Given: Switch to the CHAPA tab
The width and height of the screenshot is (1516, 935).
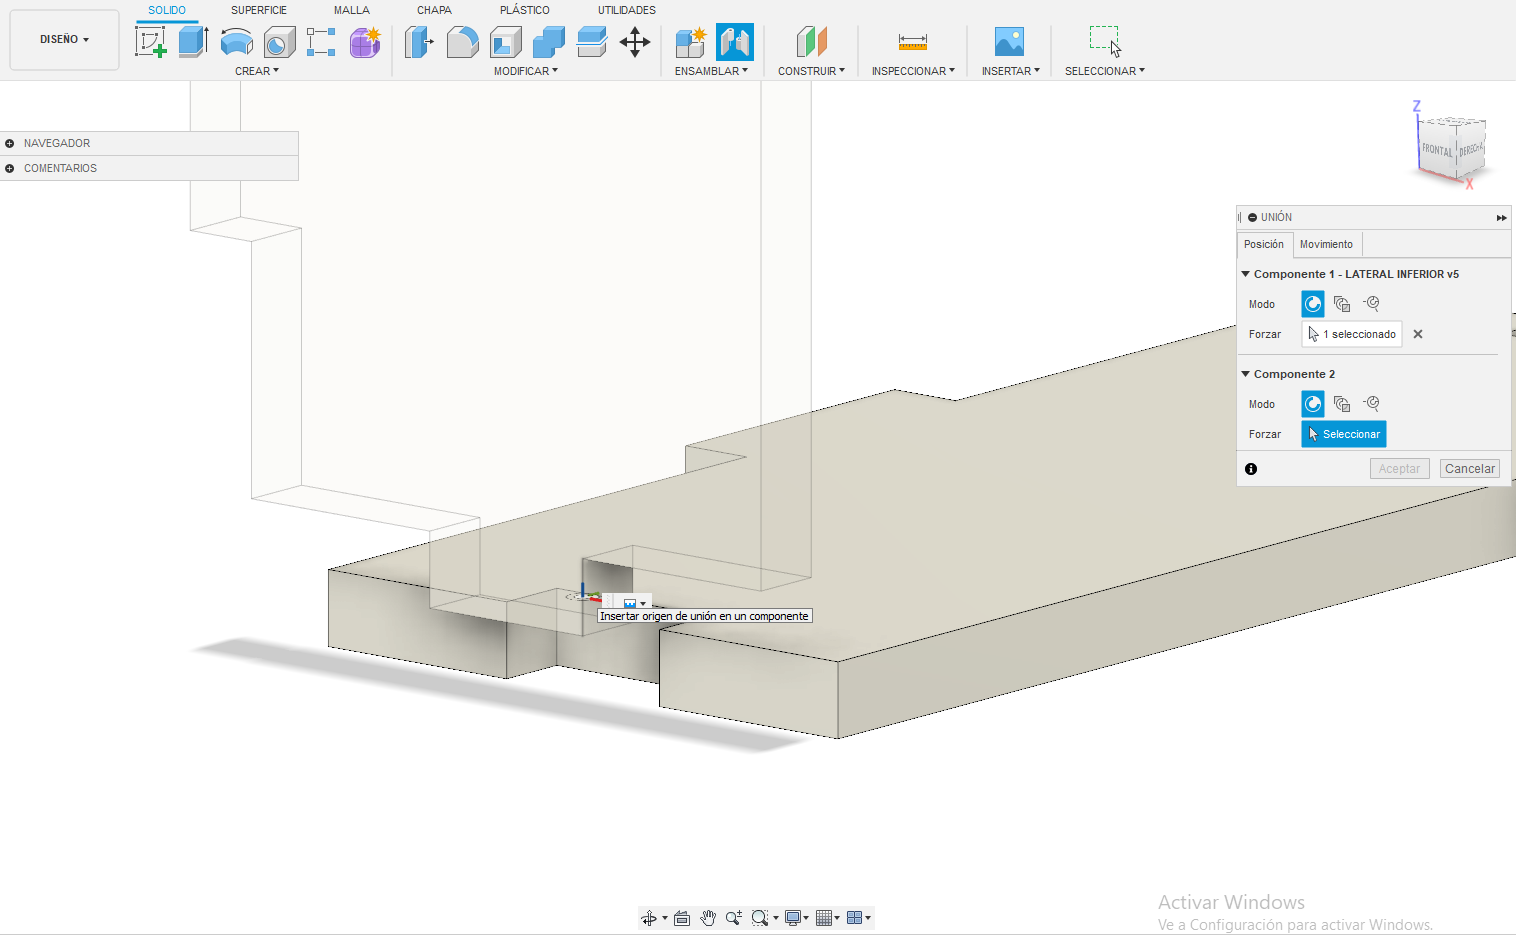Looking at the screenshot, I should (x=434, y=10).
